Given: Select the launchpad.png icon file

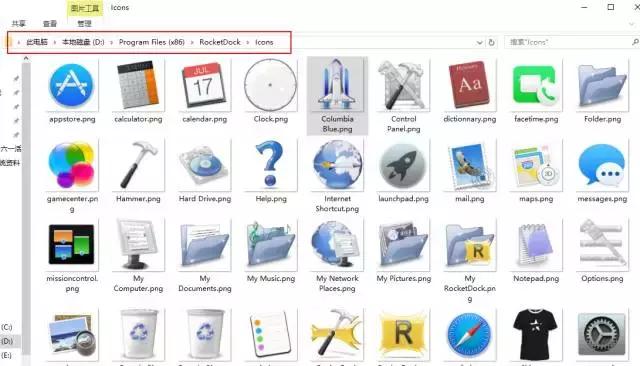Looking at the screenshot, I should tap(403, 171).
